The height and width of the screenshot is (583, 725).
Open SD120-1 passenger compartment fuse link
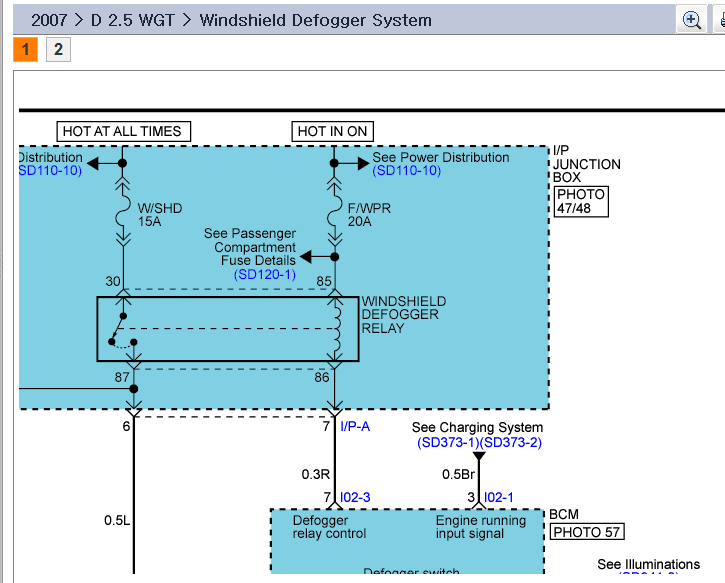coord(265,274)
